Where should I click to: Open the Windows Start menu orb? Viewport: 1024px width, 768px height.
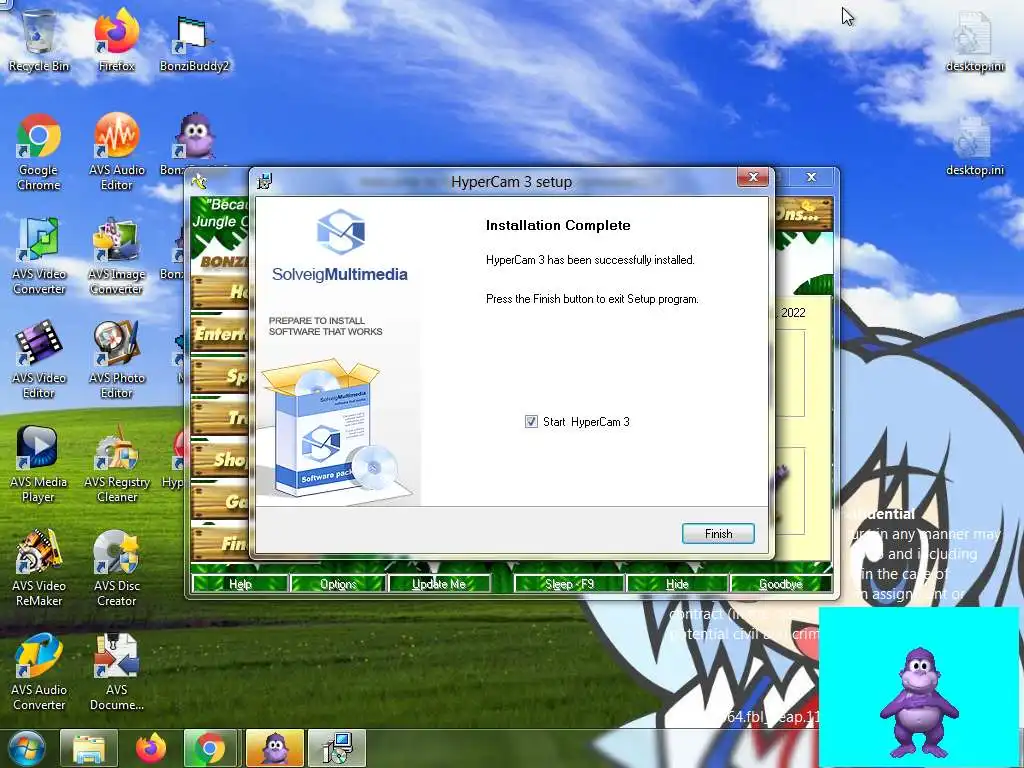(x=26, y=748)
